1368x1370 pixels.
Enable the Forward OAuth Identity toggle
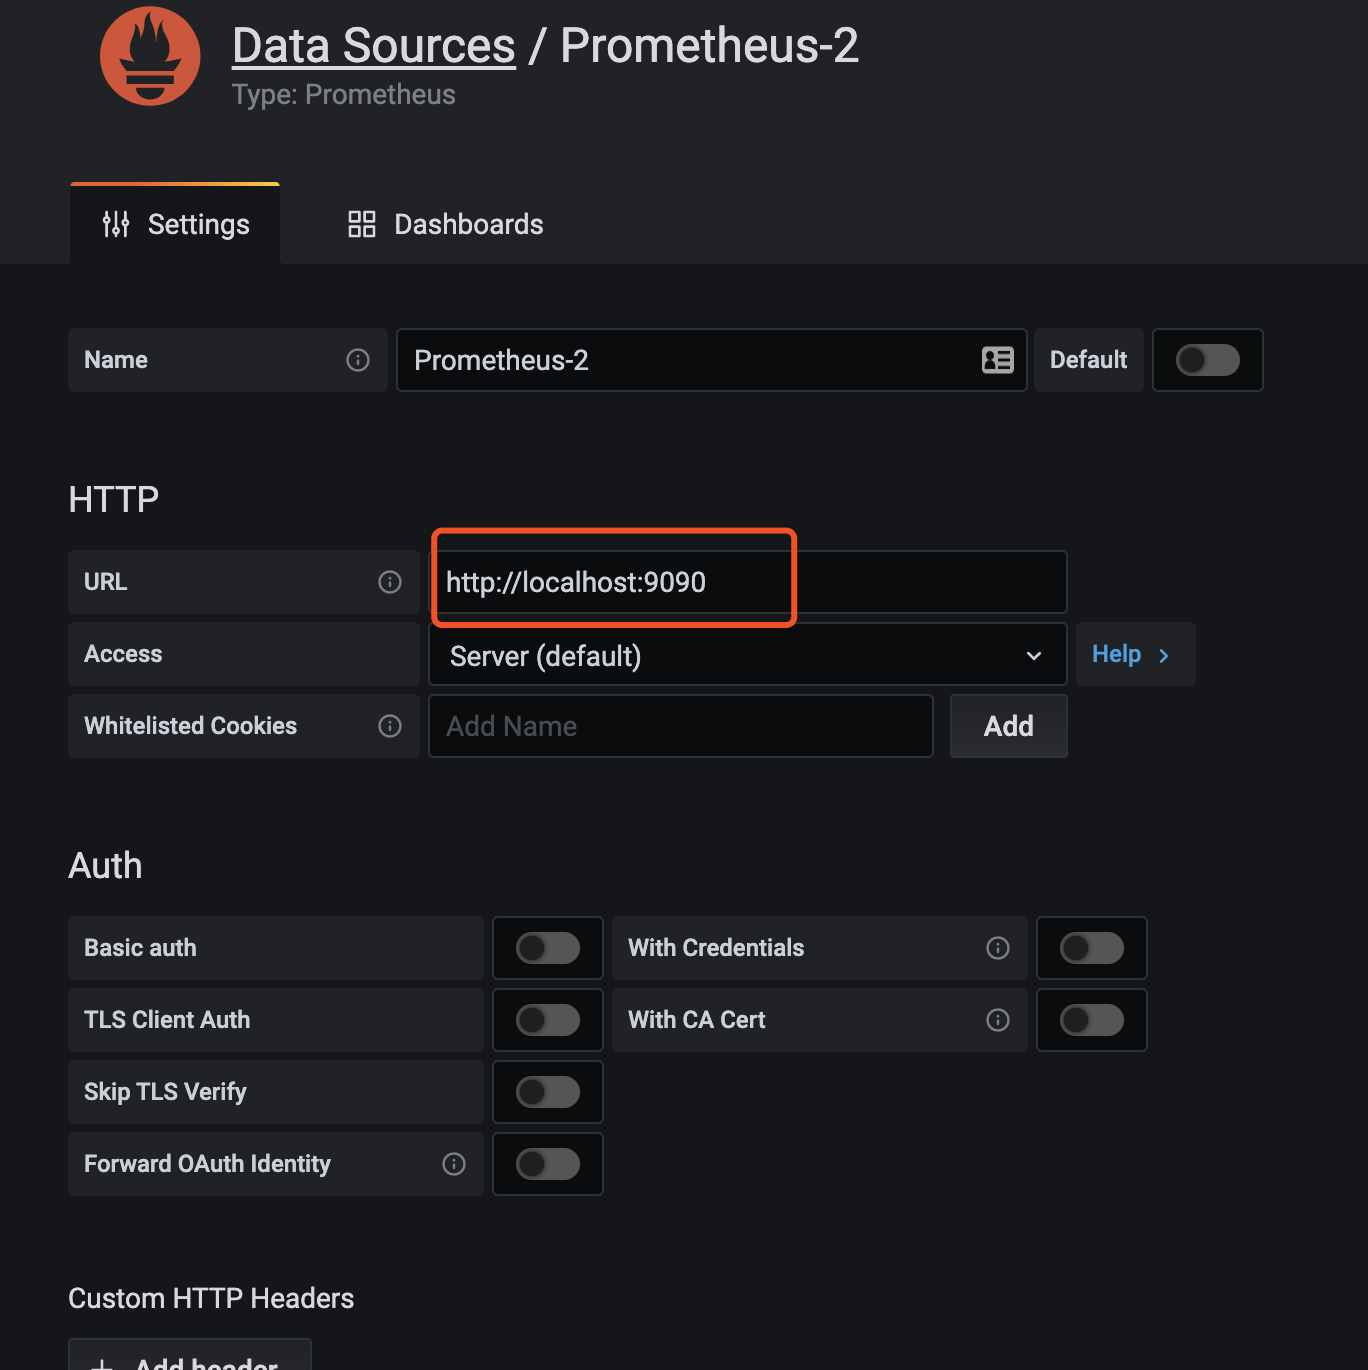click(x=548, y=1164)
